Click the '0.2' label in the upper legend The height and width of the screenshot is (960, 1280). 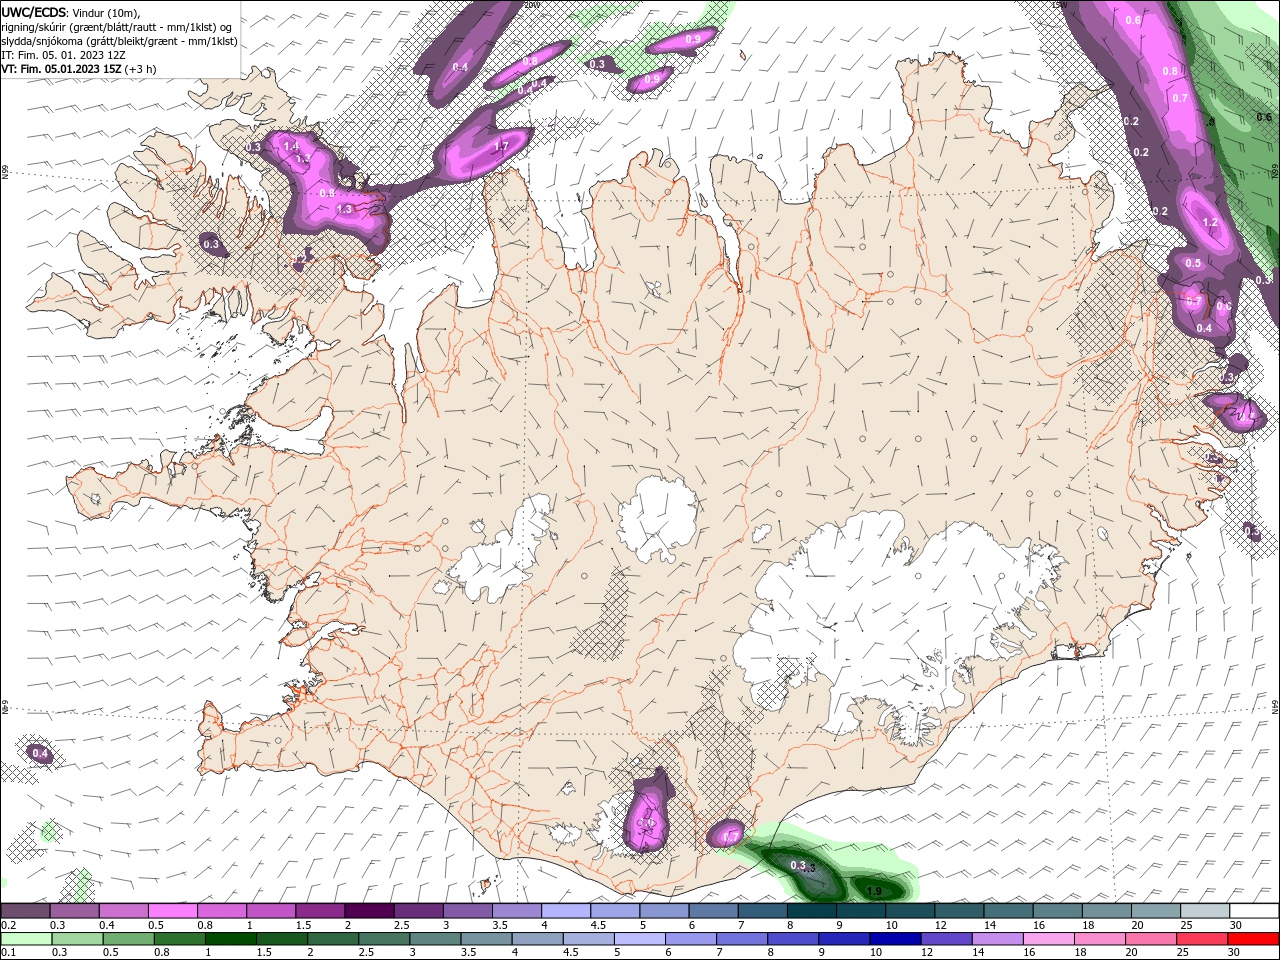8,925
